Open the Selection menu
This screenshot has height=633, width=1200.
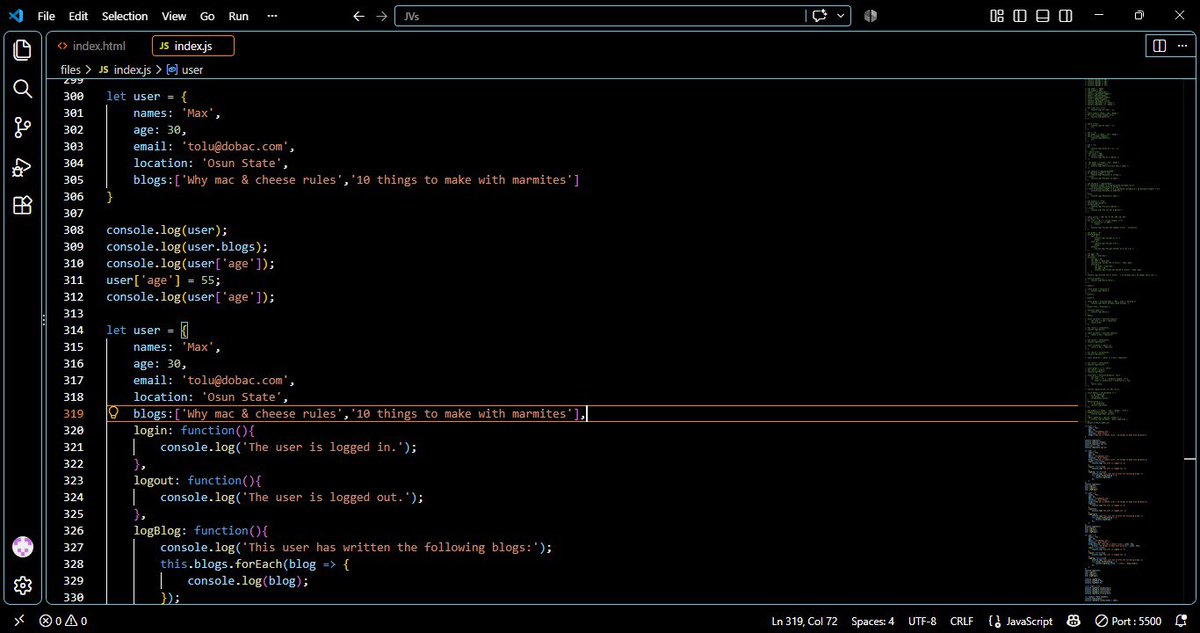click(124, 16)
